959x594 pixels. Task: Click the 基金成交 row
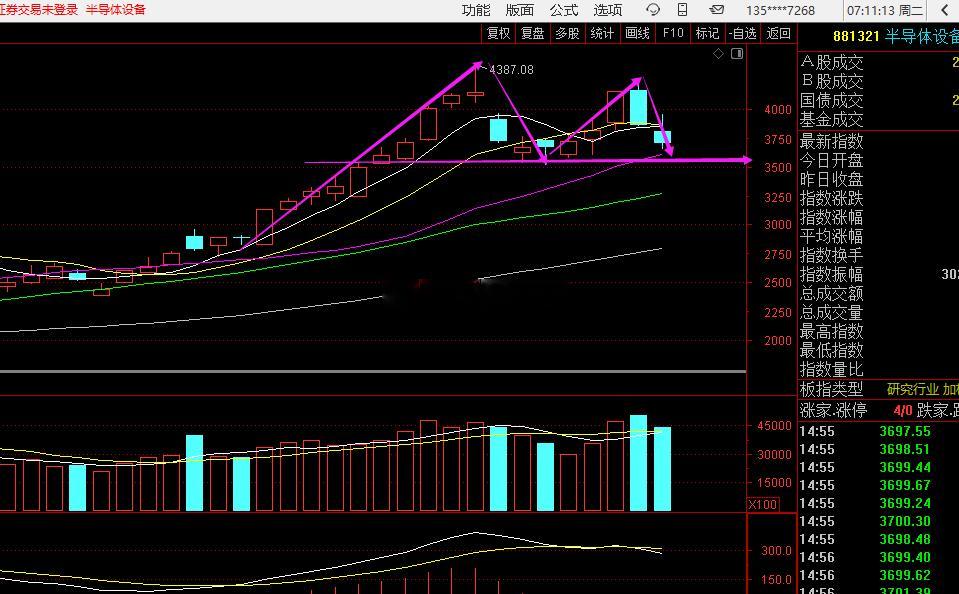[x=878, y=119]
